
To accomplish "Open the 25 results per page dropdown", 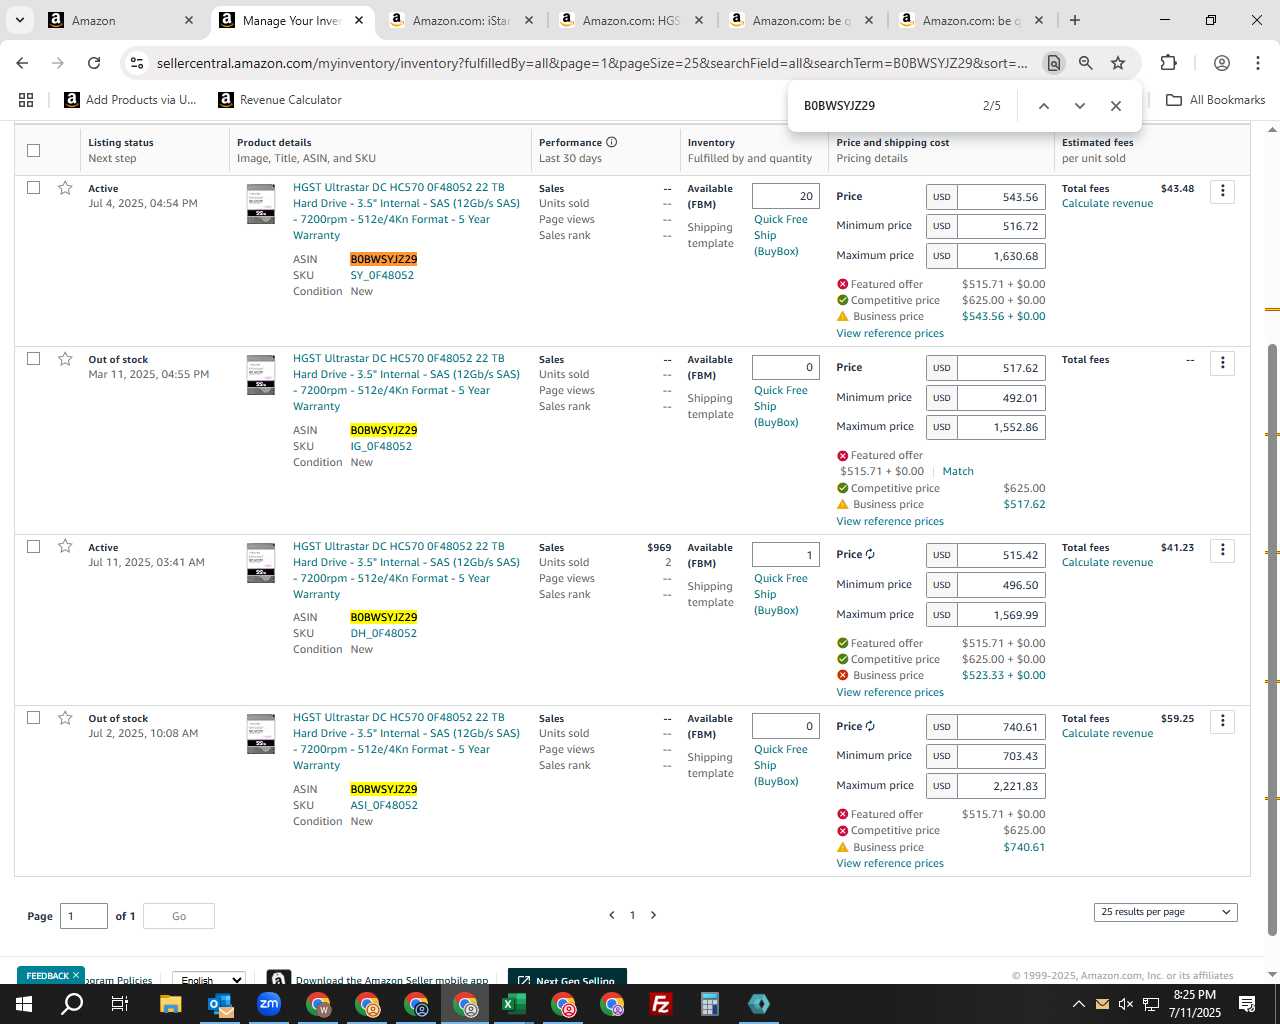I will click(1165, 912).
